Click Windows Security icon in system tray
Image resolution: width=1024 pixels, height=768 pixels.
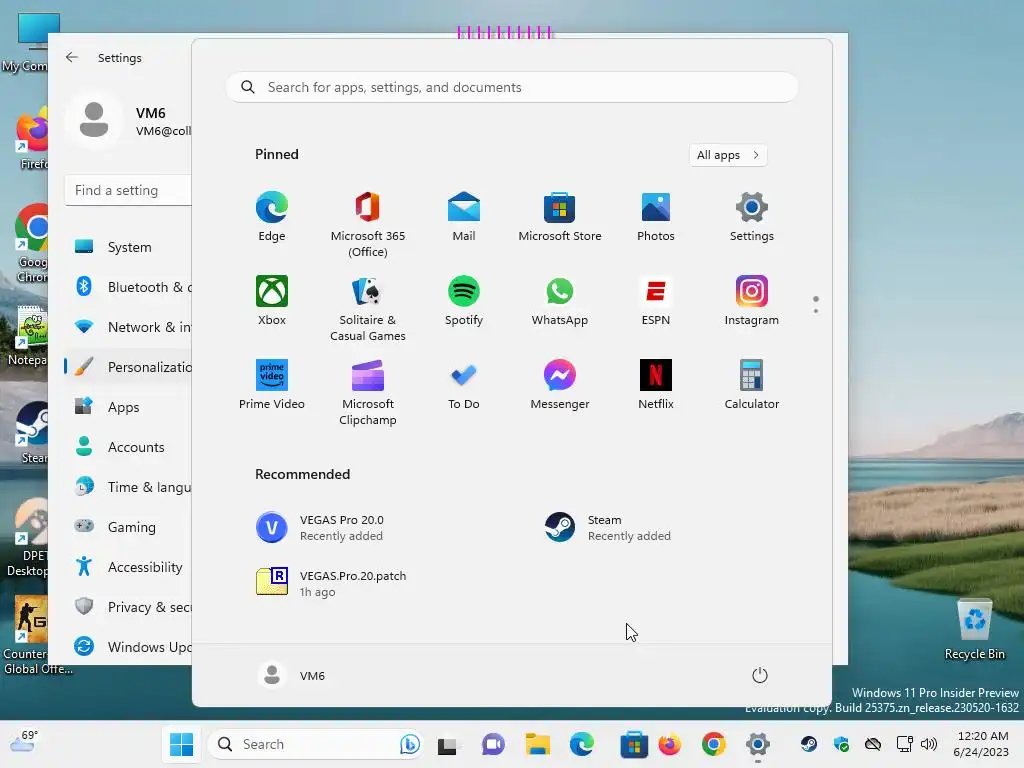tap(841, 743)
